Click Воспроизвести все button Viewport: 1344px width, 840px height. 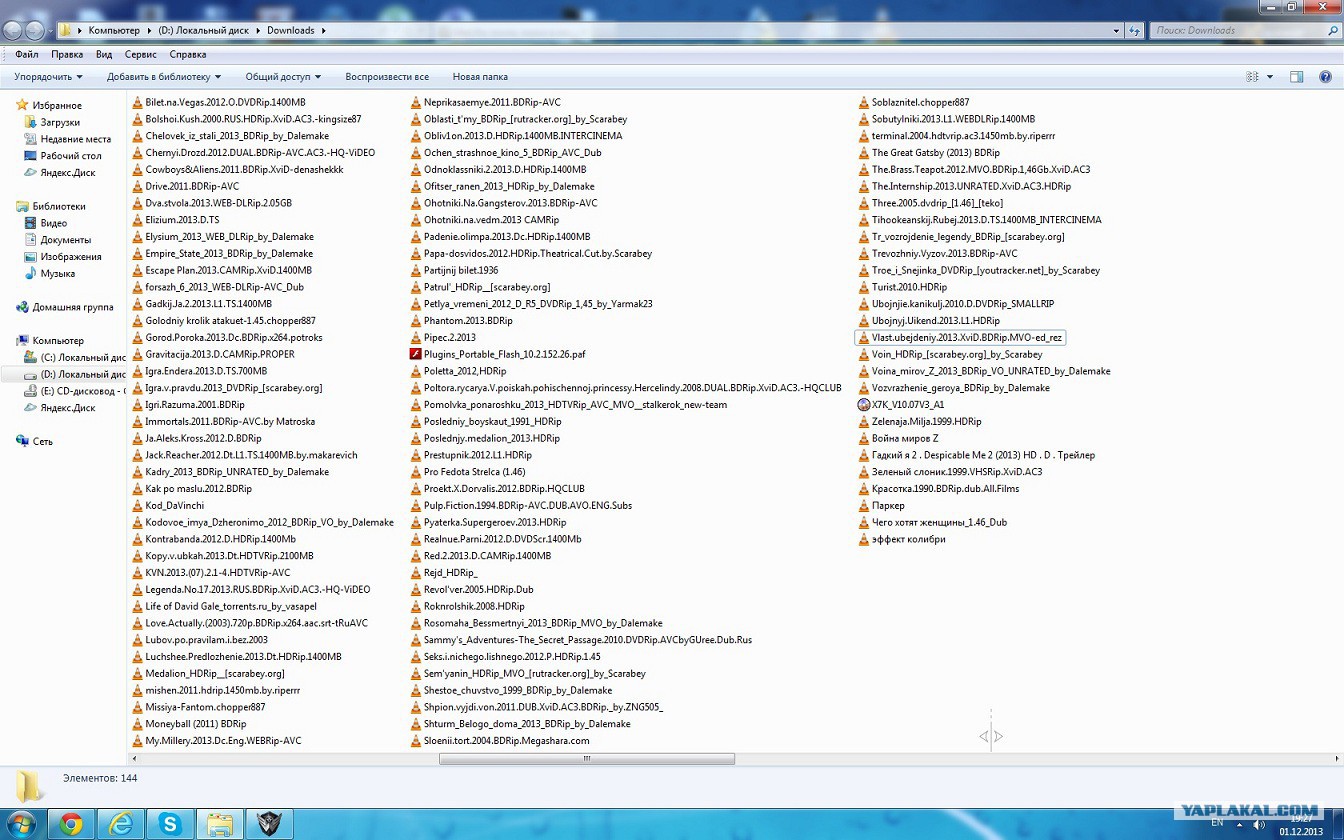point(387,77)
